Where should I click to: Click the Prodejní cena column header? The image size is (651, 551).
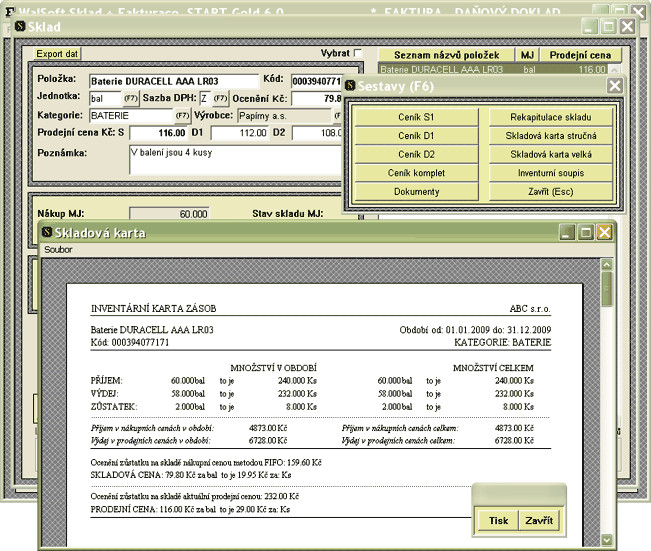pyautogui.click(x=580, y=55)
